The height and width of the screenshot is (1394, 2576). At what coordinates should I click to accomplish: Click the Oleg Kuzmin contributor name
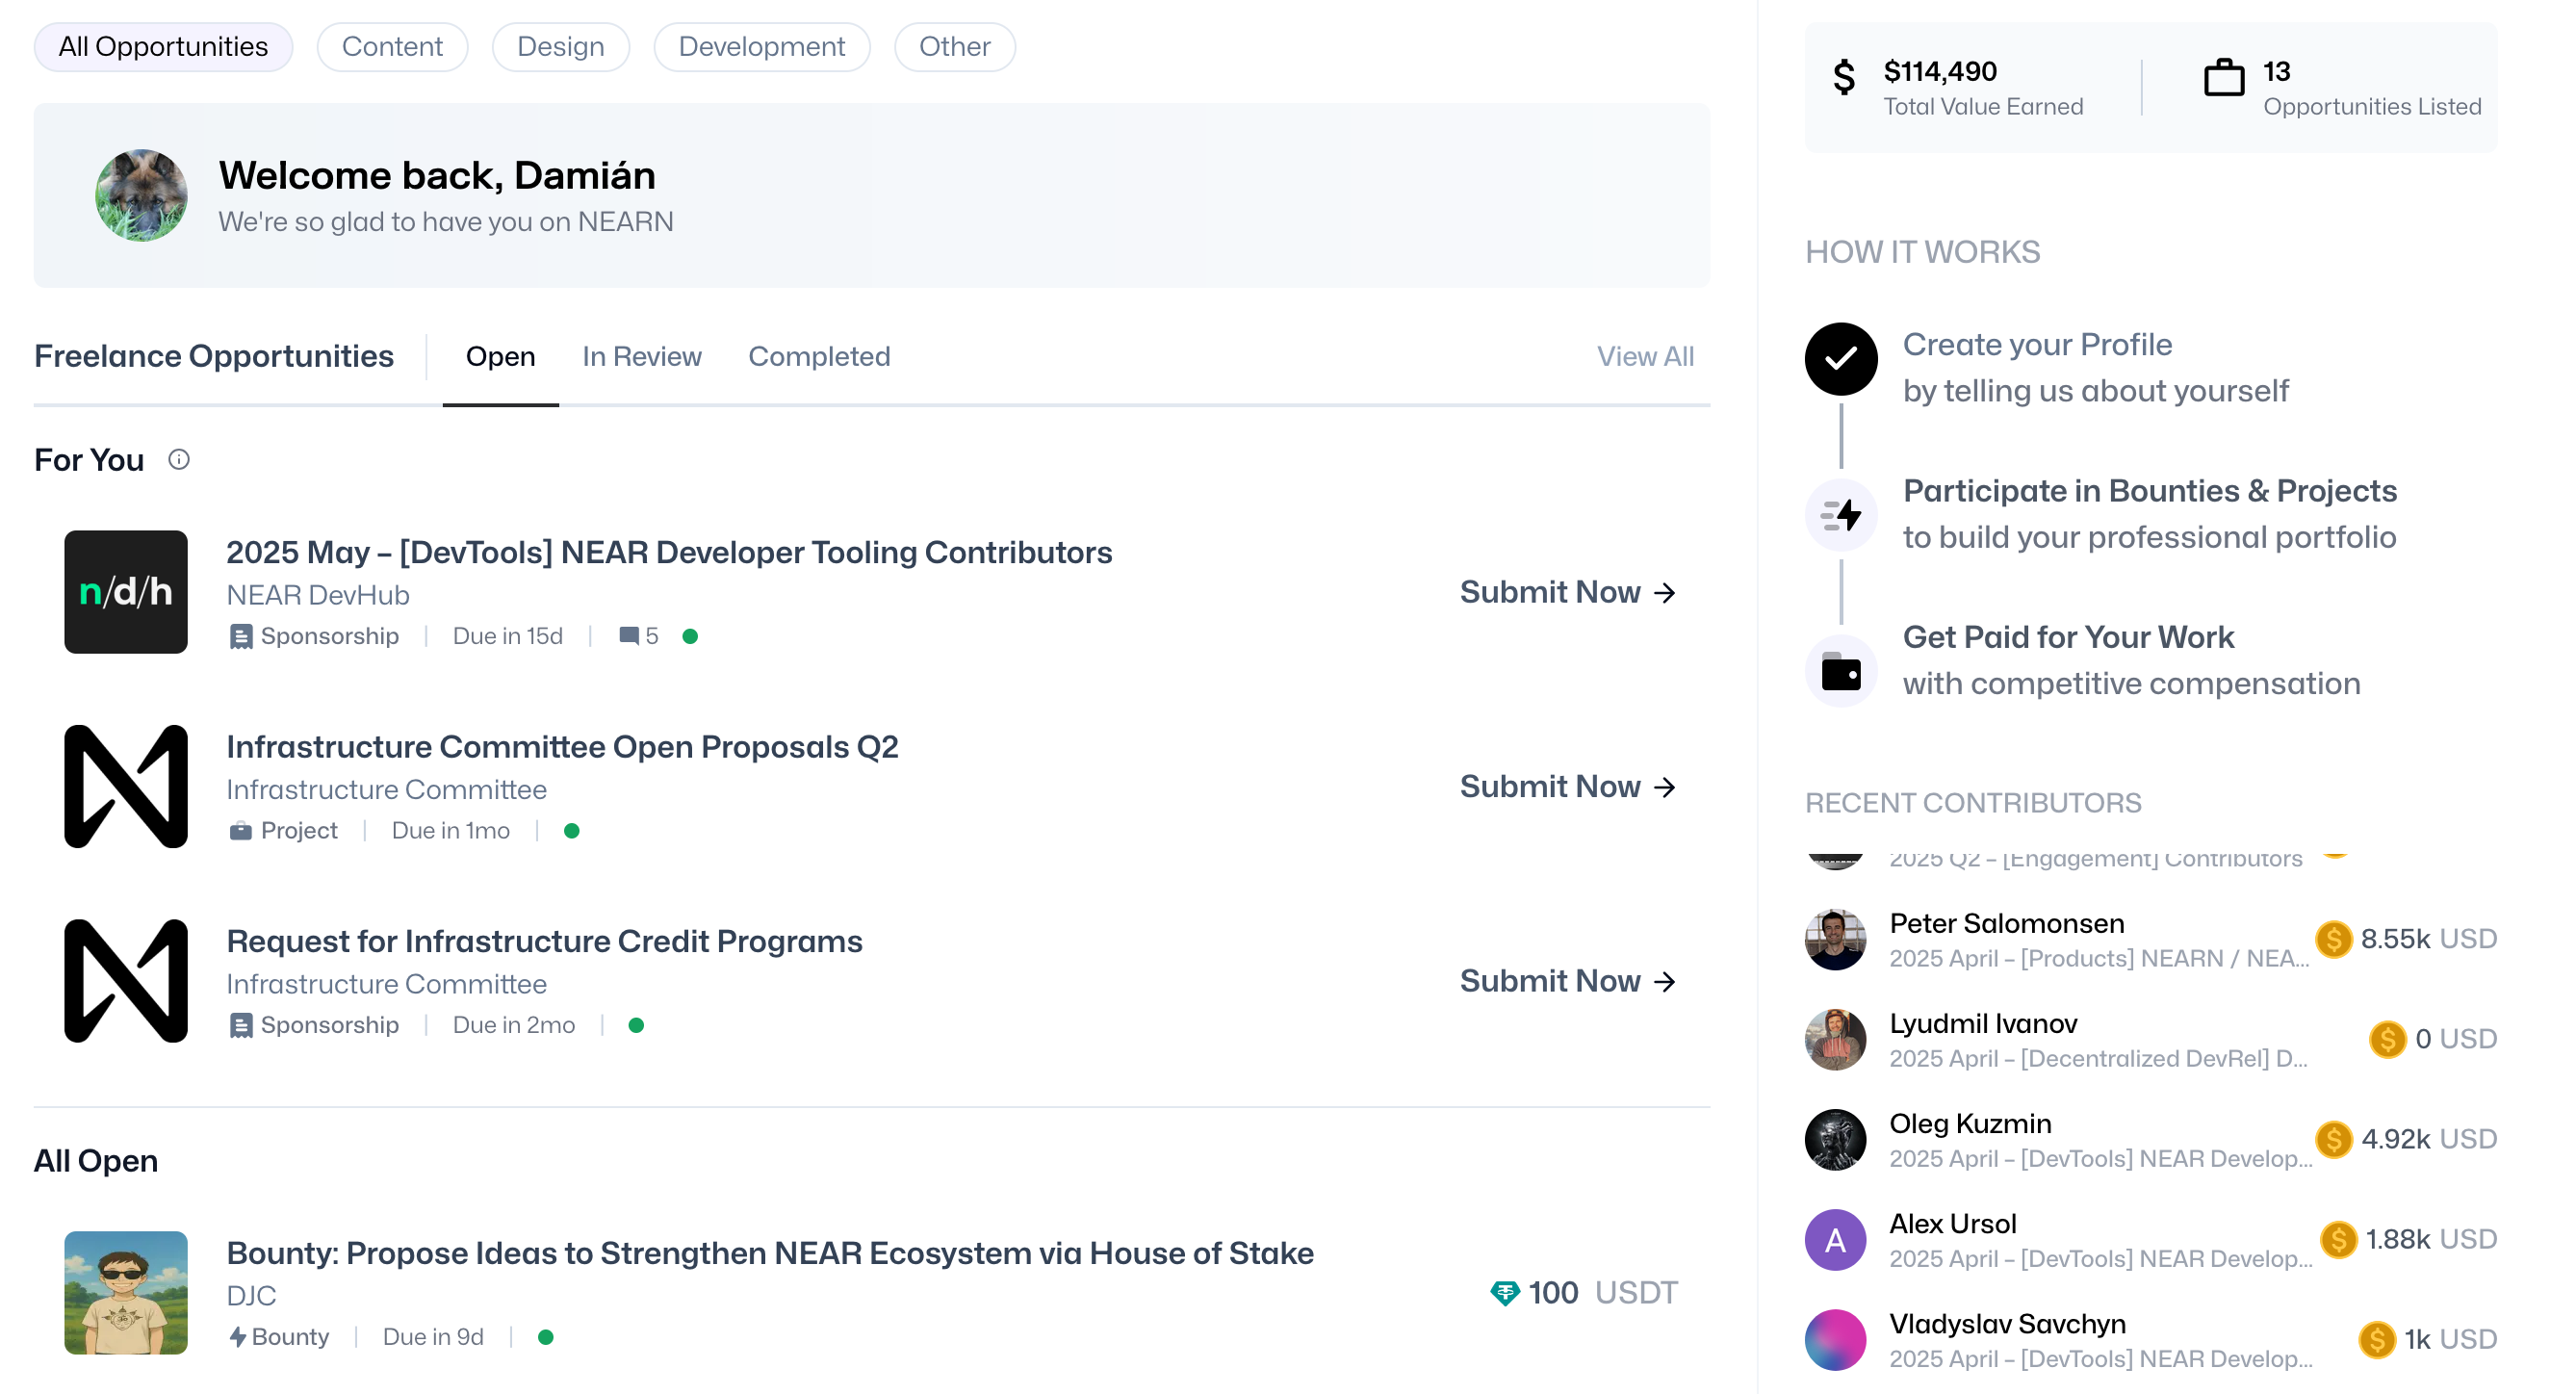(x=1970, y=1123)
